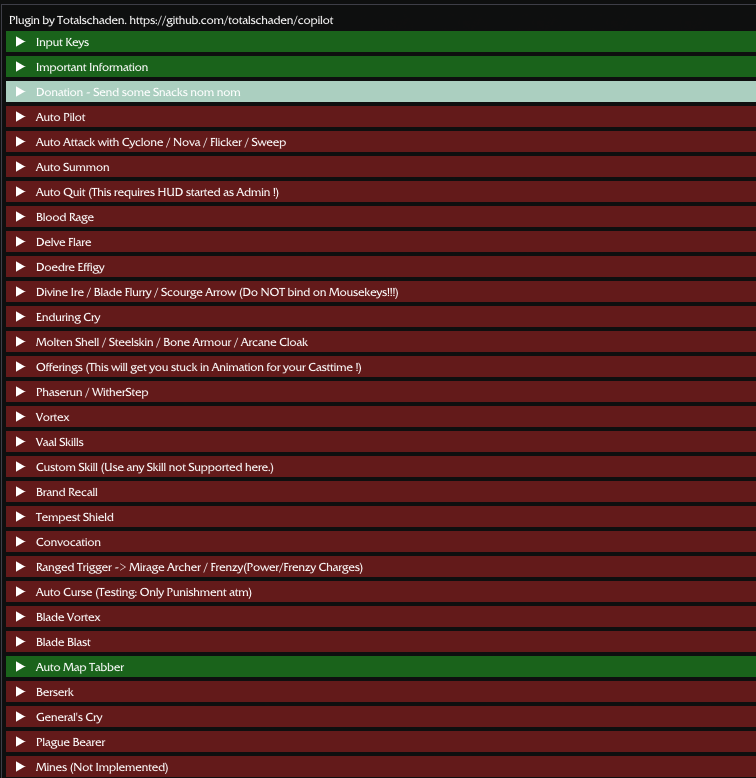Screen dimensions: 756x778
Task: Click the 'Important Information' label
Action: [x=92, y=67]
